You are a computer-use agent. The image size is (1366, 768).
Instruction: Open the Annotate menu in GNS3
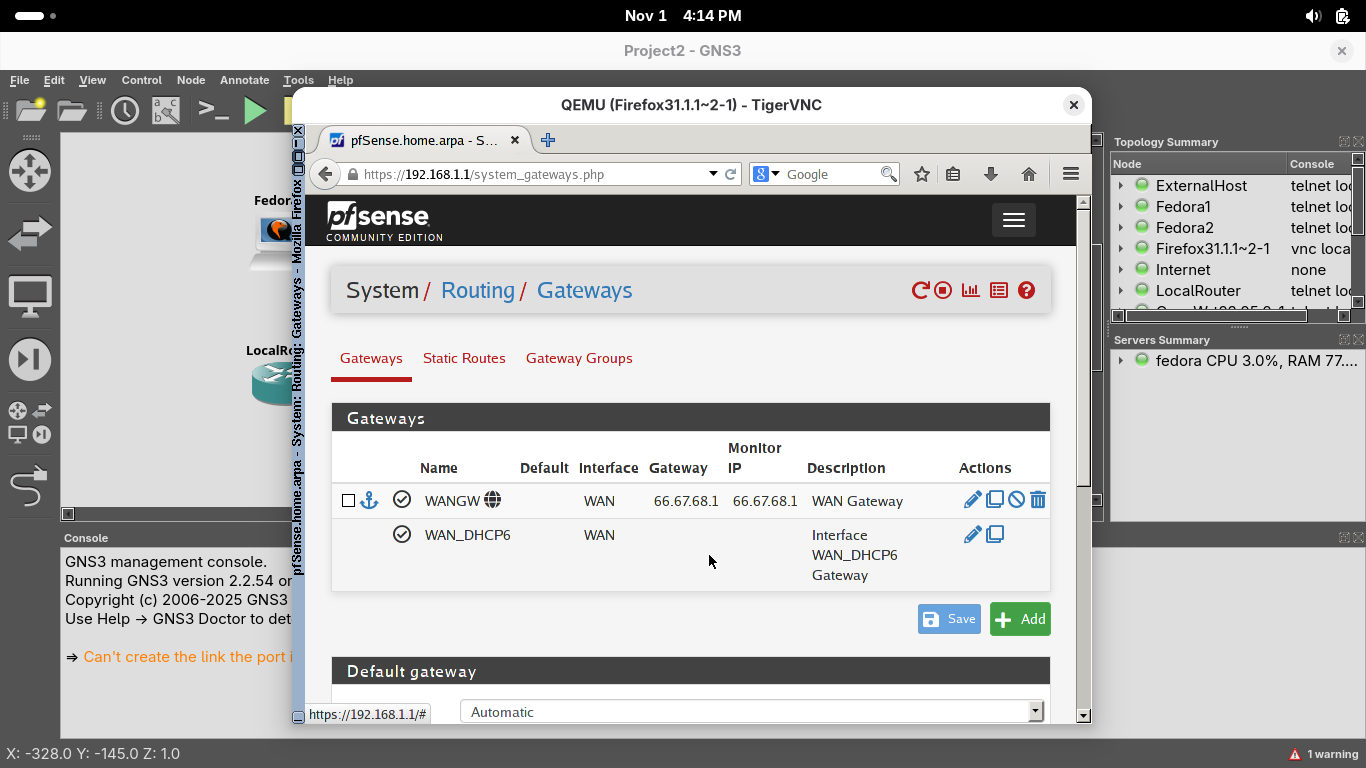click(x=244, y=80)
